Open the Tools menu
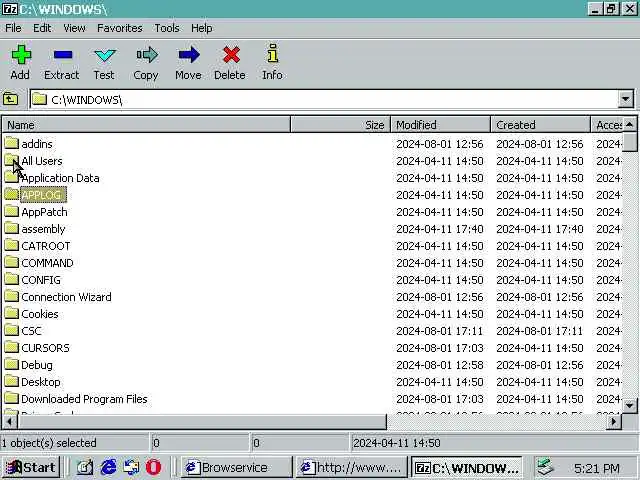 tap(167, 28)
